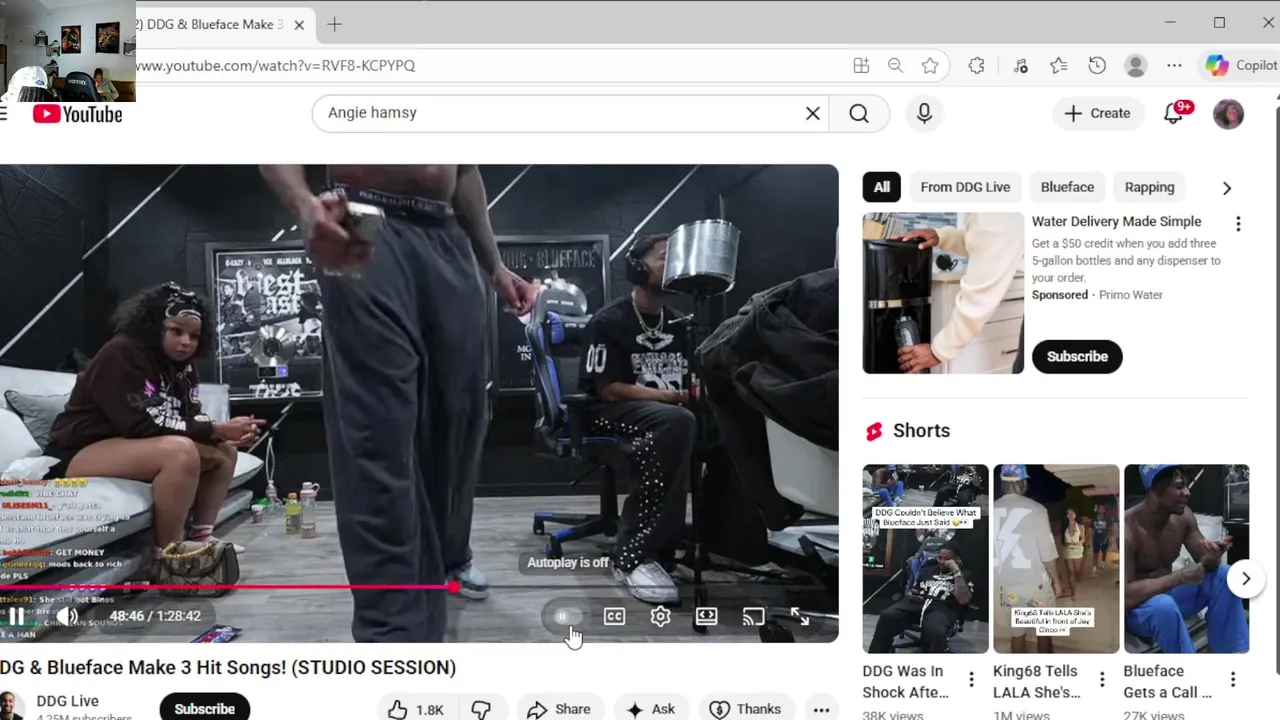Open browser profile icon

(1135, 65)
